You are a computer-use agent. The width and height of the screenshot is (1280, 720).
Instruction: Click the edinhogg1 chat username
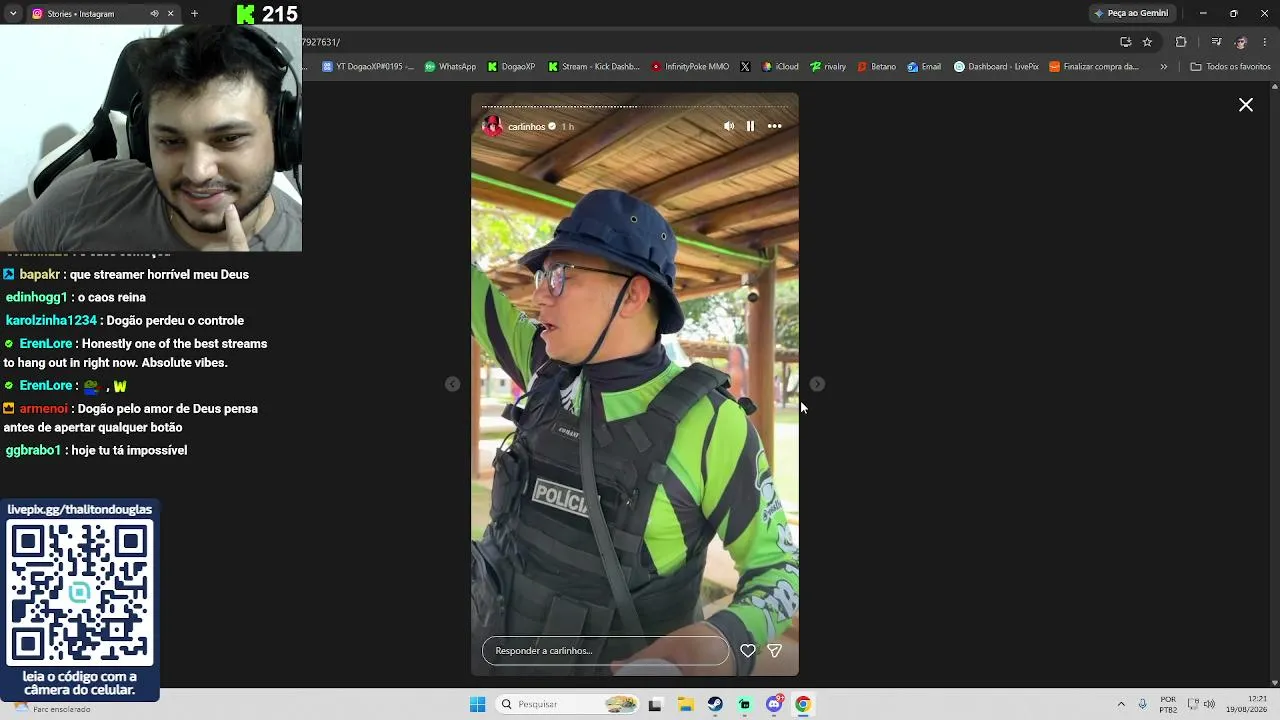36,297
